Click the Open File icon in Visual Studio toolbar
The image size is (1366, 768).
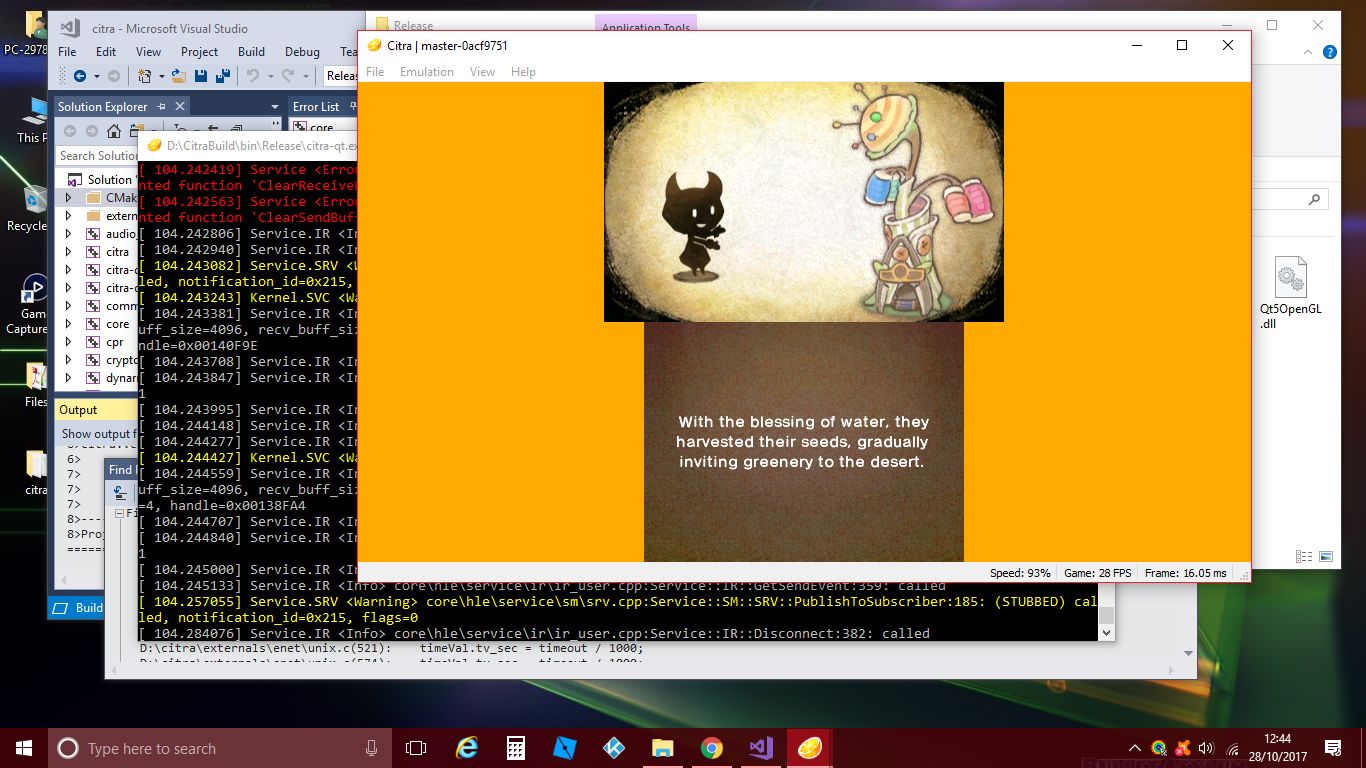179,76
